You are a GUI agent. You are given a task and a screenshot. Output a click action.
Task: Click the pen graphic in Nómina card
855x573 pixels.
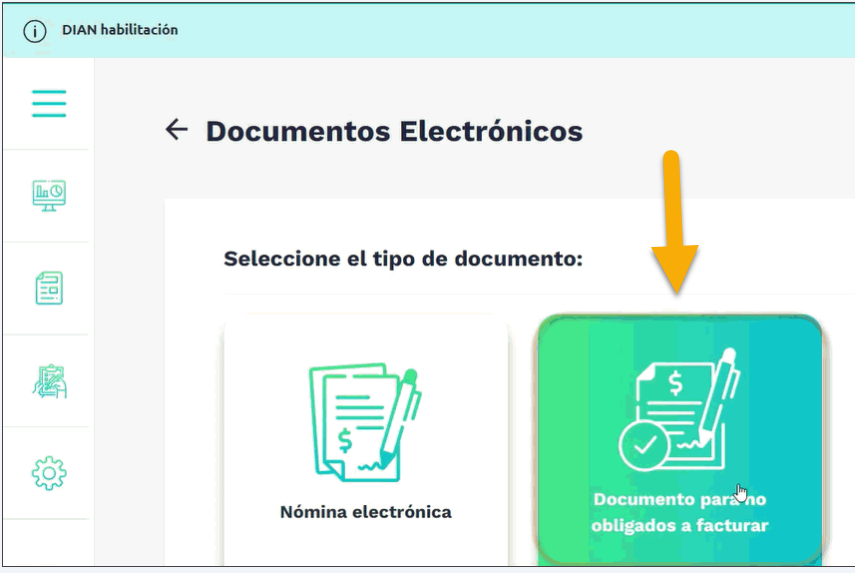pyautogui.click(x=401, y=418)
